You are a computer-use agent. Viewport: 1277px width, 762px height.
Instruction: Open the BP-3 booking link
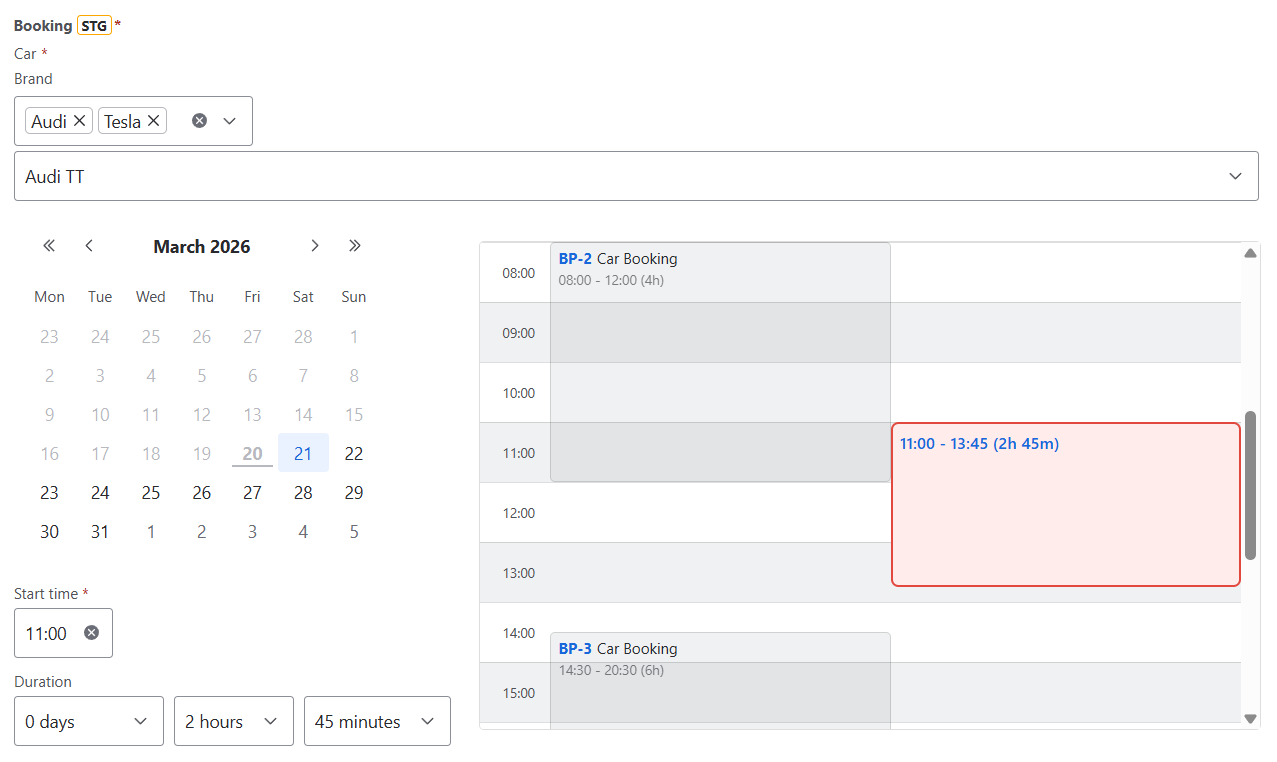575,649
